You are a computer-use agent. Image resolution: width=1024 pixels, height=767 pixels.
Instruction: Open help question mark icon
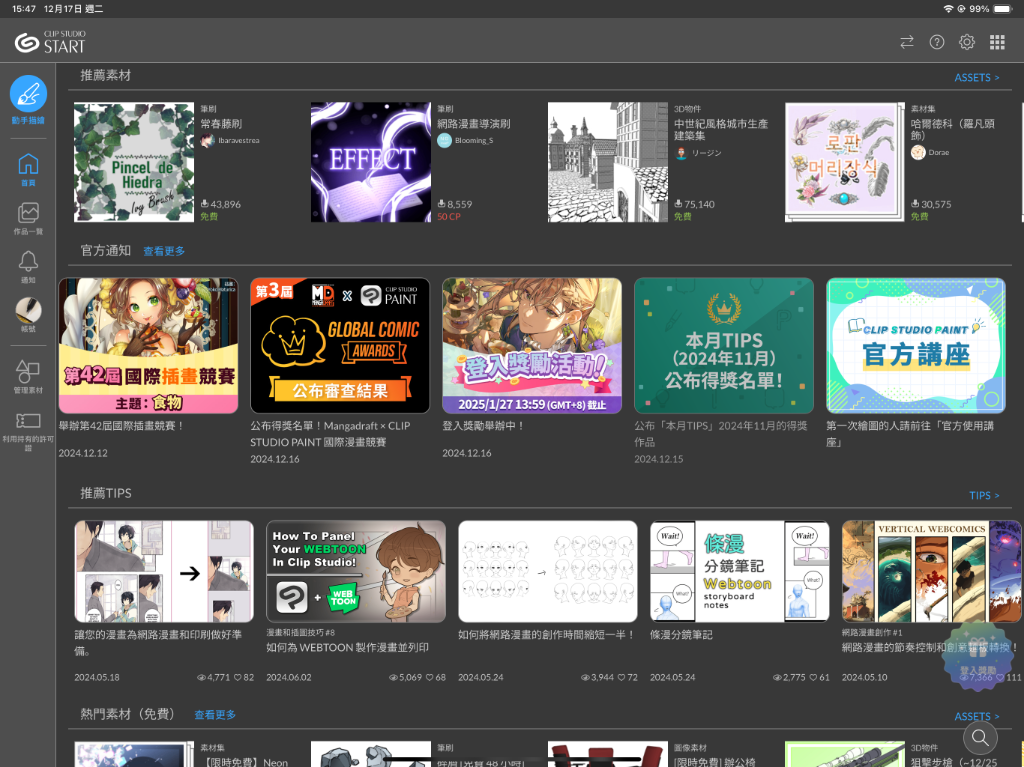[936, 42]
